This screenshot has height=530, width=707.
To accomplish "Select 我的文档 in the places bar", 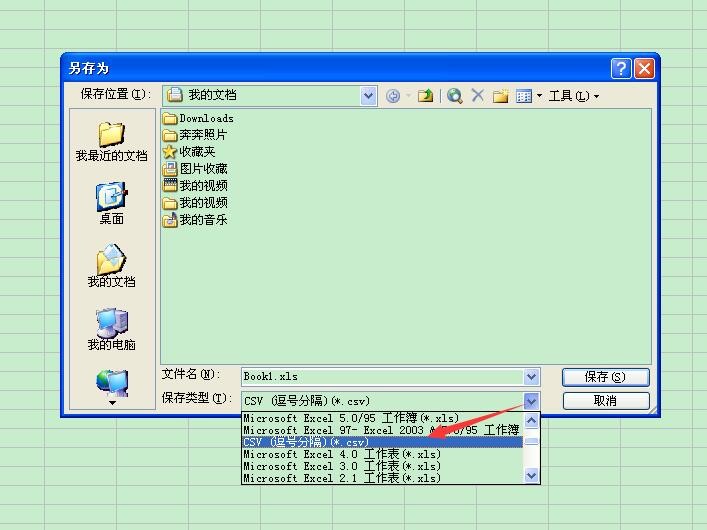I will pos(111,266).
